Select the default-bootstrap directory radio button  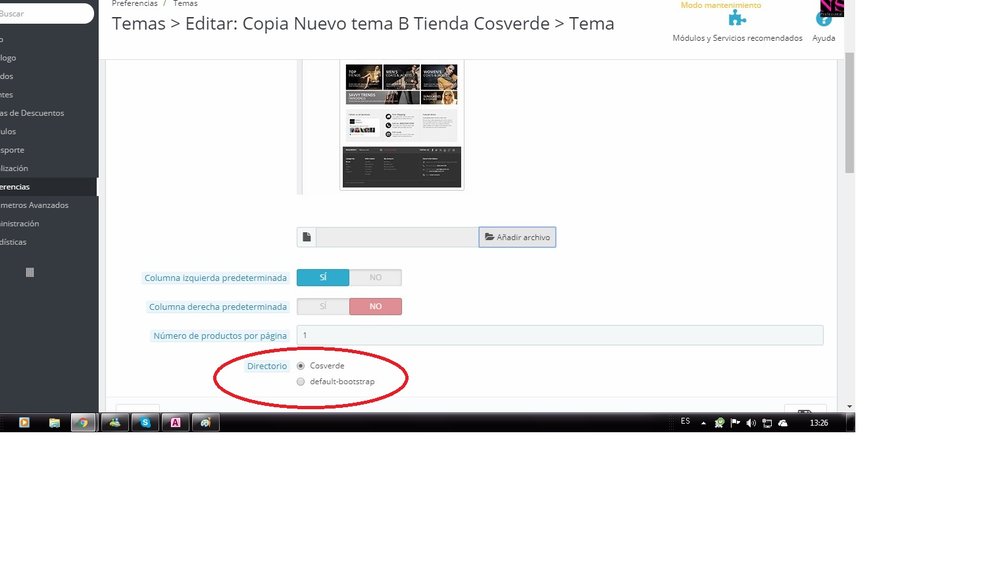300,382
